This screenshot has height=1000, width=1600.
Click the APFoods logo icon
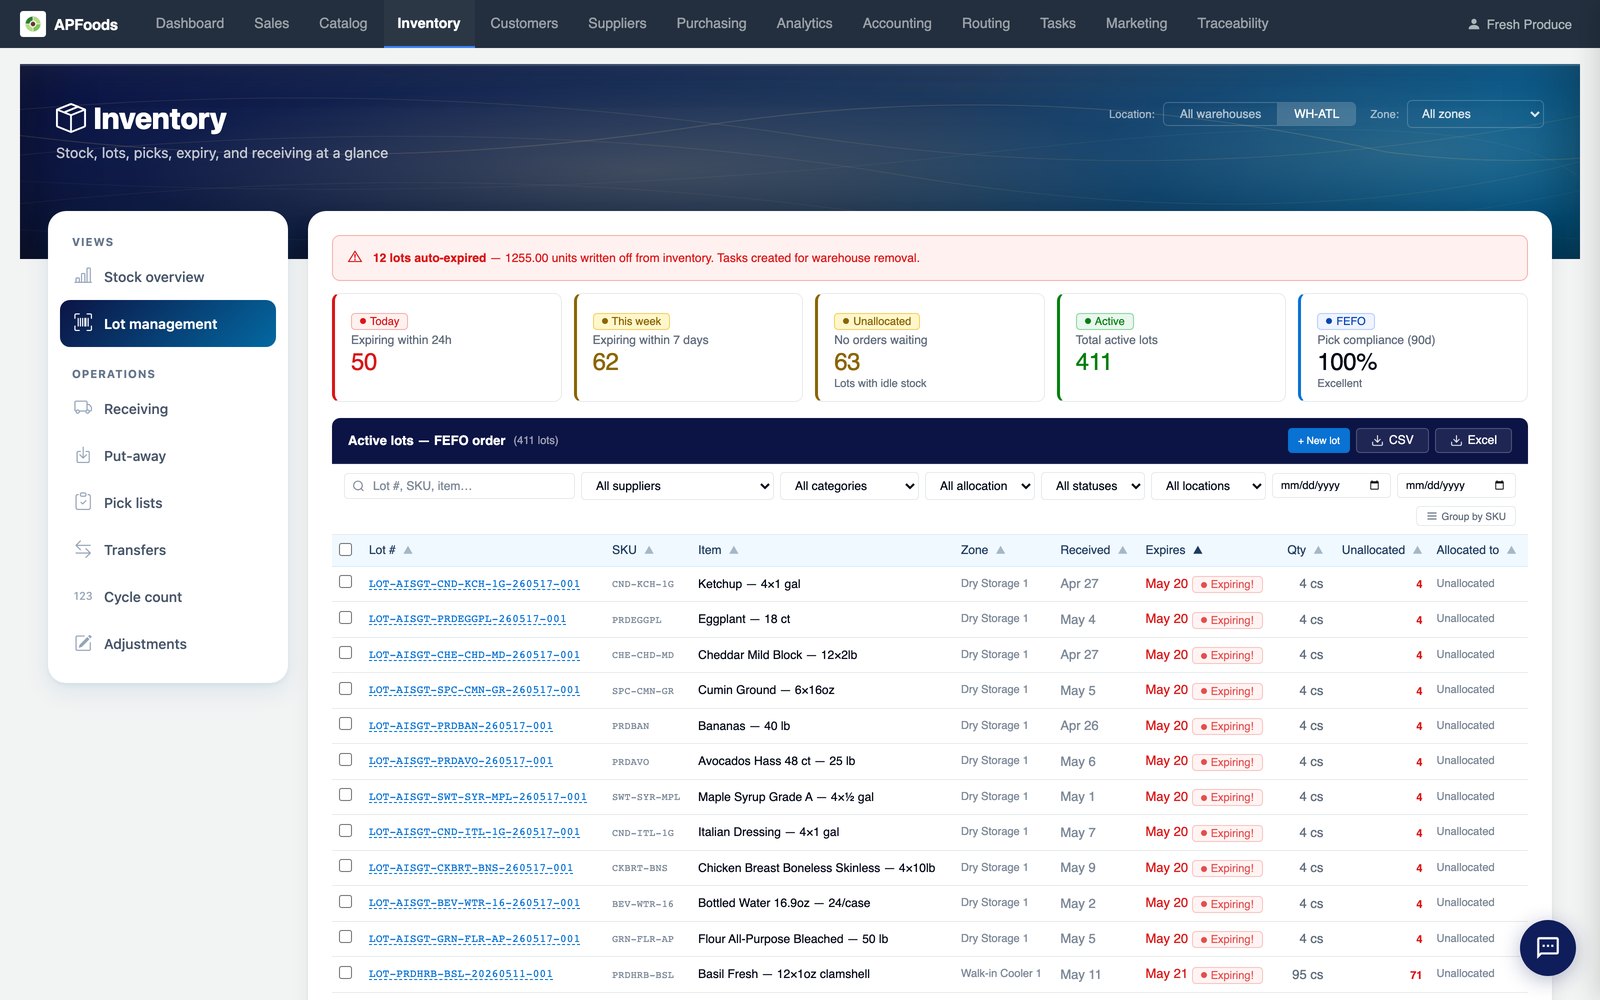[x=33, y=24]
